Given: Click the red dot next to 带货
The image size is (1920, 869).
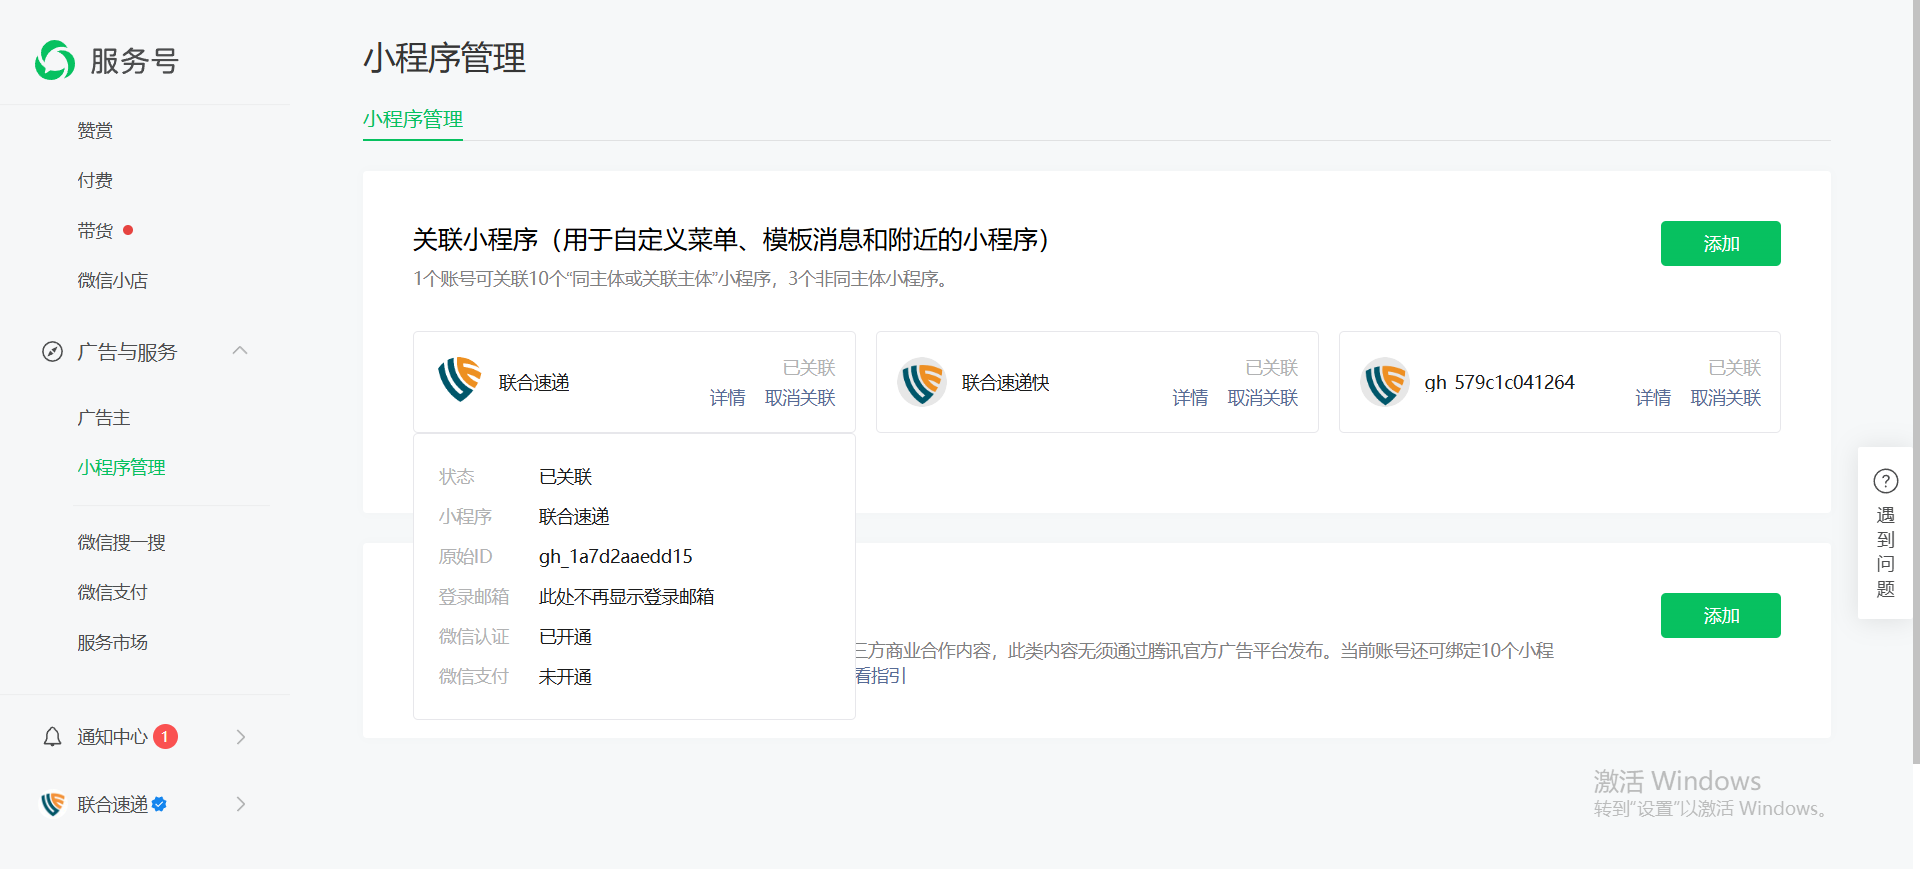Looking at the screenshot, I should coord(128,230).
